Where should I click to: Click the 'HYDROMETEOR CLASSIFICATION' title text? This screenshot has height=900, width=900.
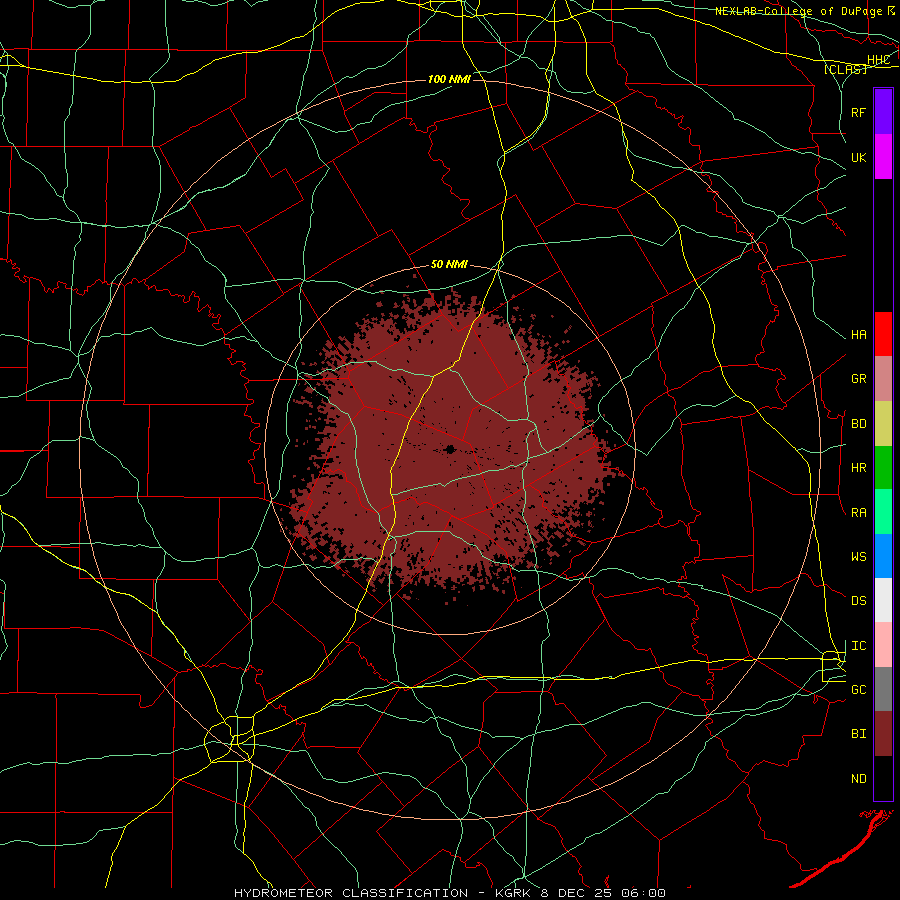tap(351, 893)
